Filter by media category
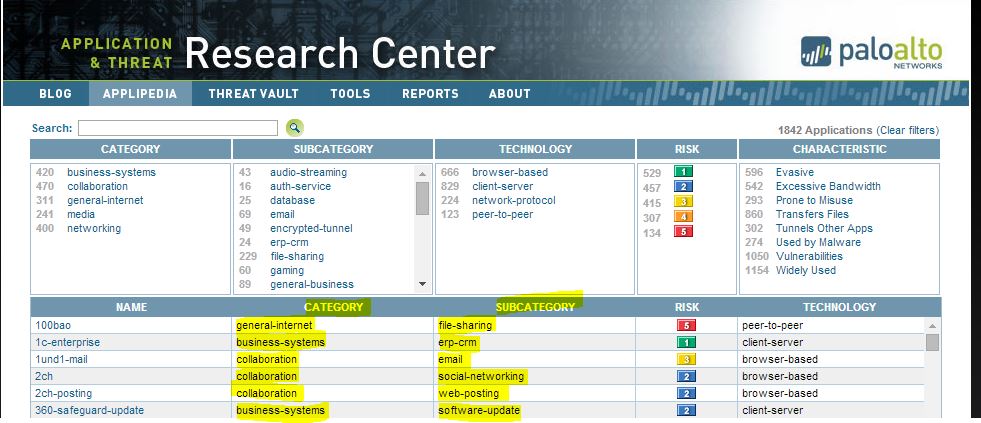Viewport: 981px width, 423px height. pyautogui.click(x=81, y=214)
